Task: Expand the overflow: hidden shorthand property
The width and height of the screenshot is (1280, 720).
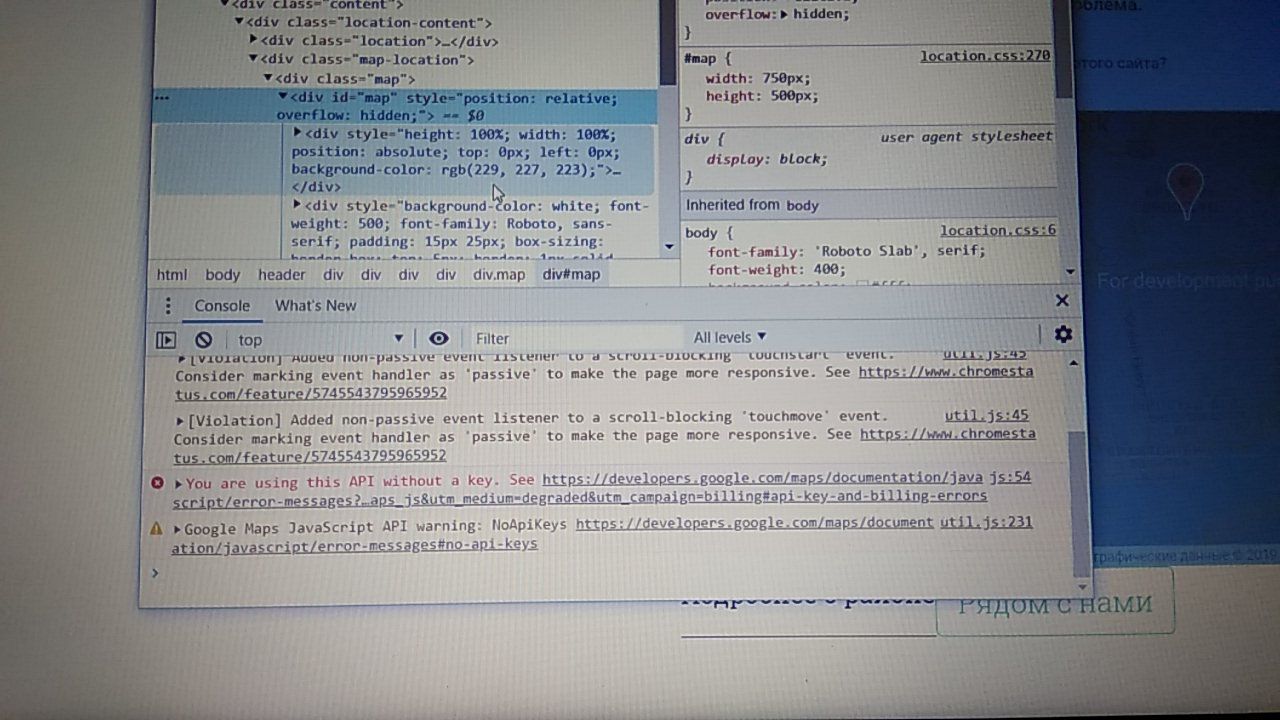Action: [x=784, y=14]
